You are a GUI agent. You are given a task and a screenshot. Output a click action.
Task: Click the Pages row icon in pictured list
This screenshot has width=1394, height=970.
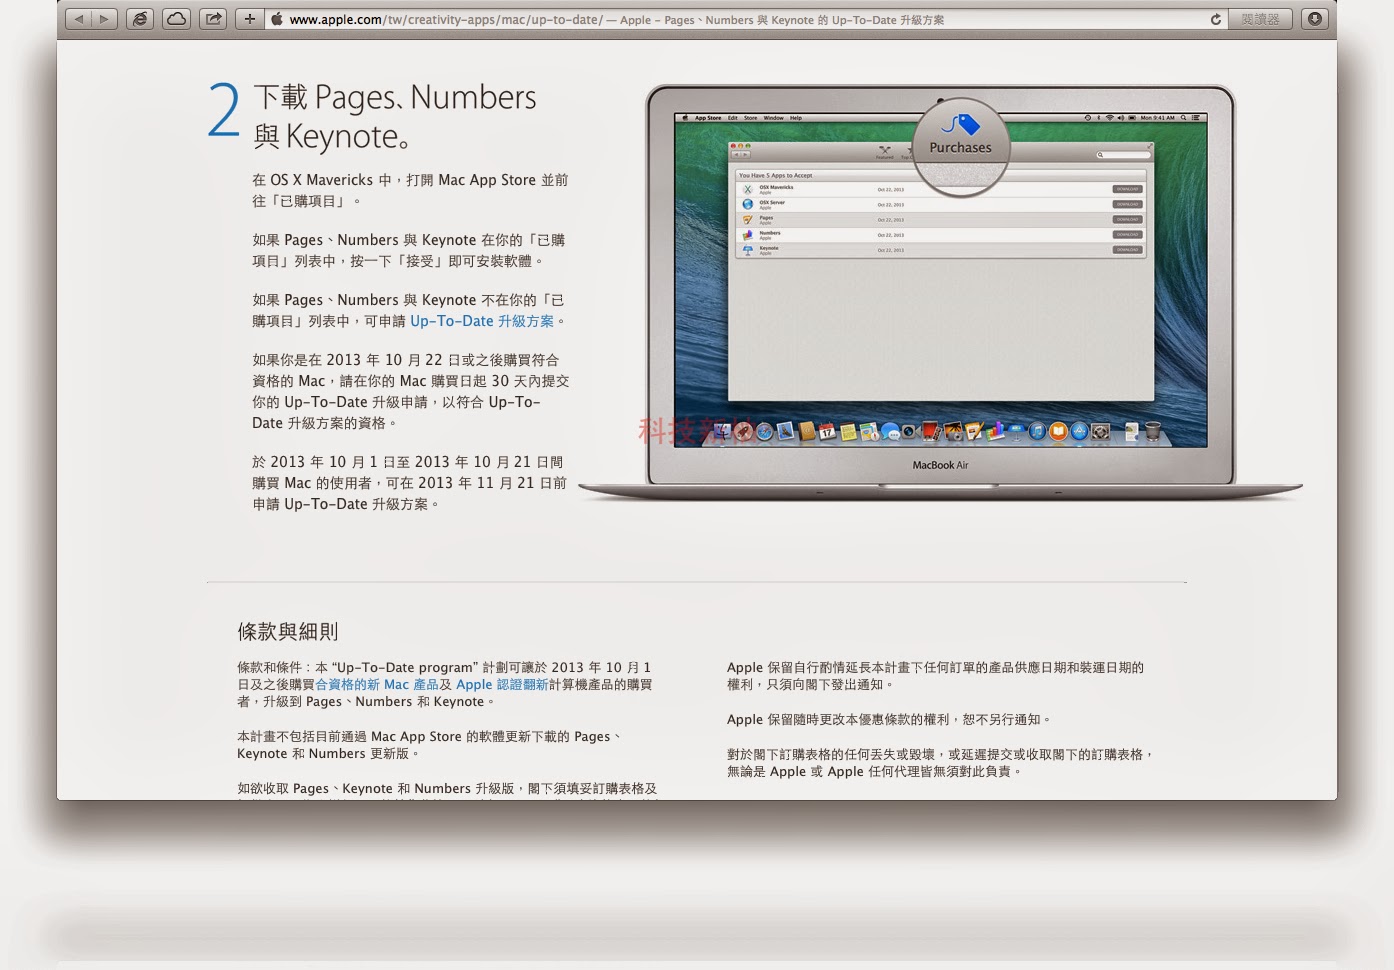tap(747, 219)
